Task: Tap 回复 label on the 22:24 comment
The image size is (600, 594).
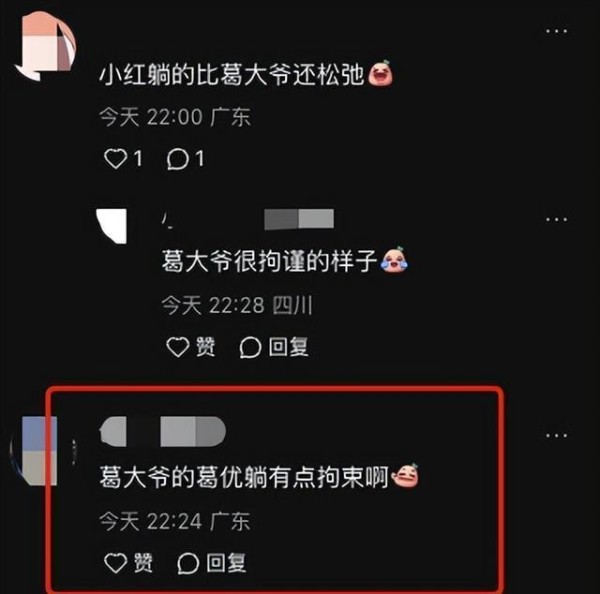Action: (226, 563)
